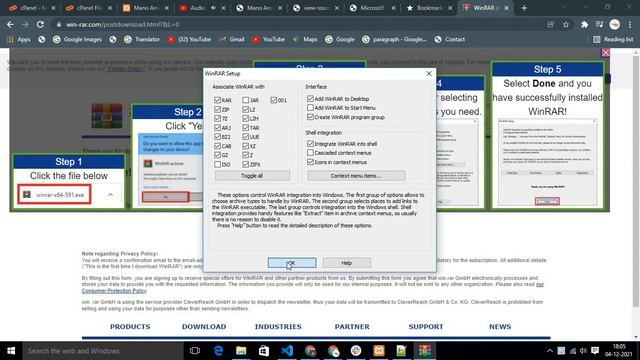Image resolution: width=640 pixels, height=360 pixels.
Task: Check the ISO association checkbox
Action: click(x=217, y=164)
